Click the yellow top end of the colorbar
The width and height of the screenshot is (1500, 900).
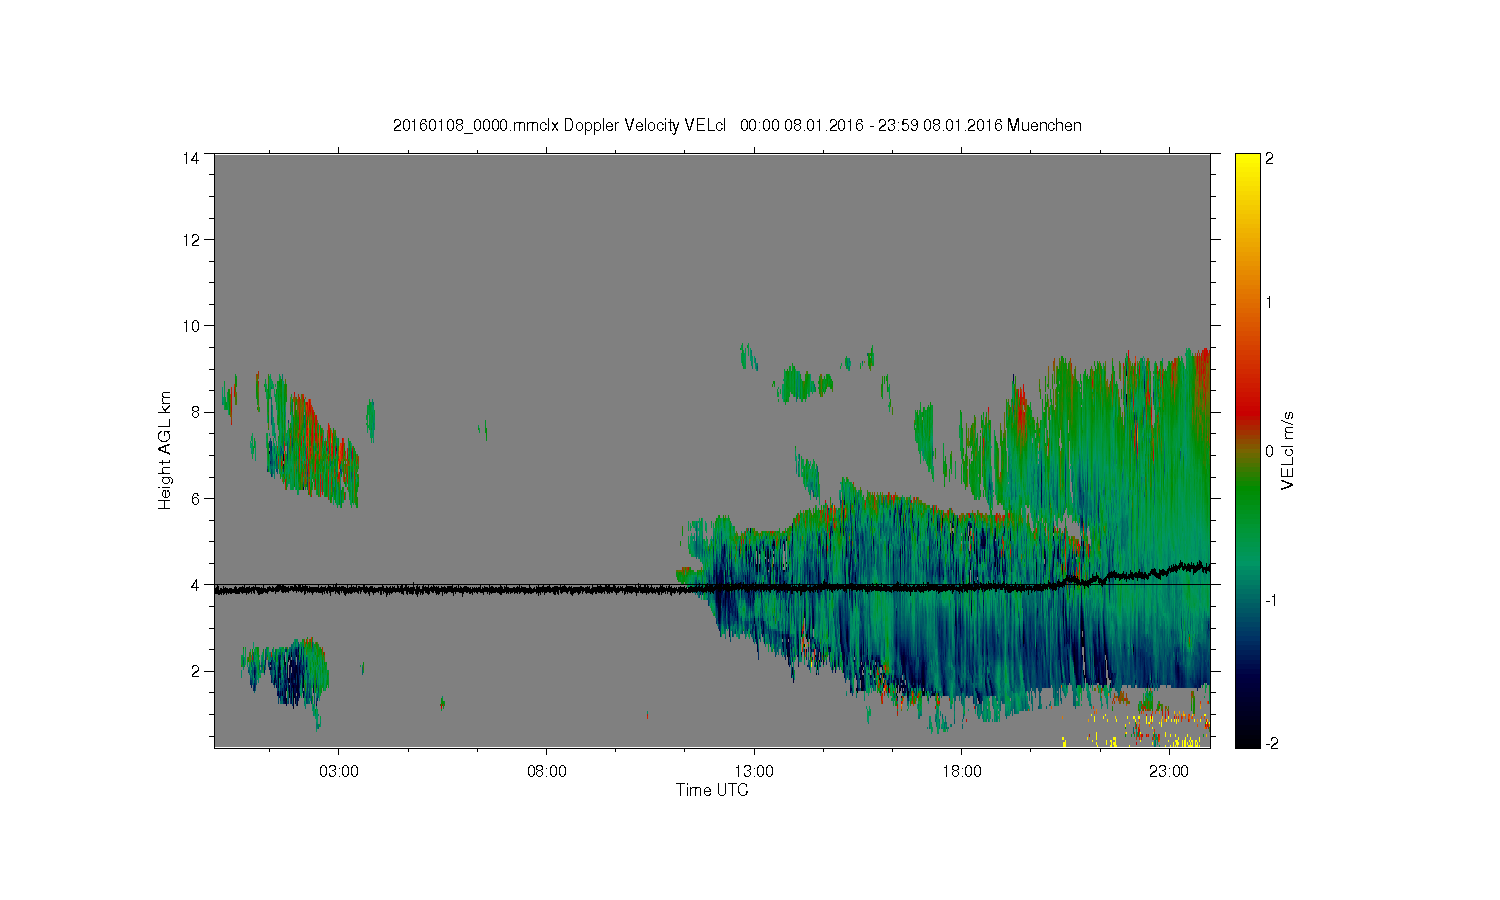click(x=1247, y=162)
